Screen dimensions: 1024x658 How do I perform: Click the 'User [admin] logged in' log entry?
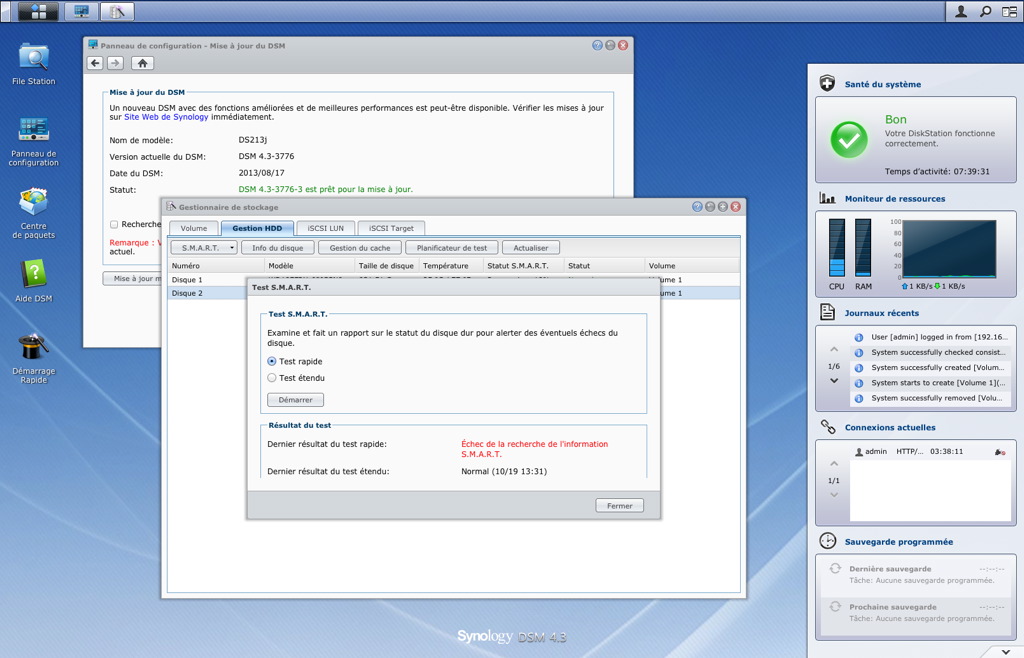931,337
